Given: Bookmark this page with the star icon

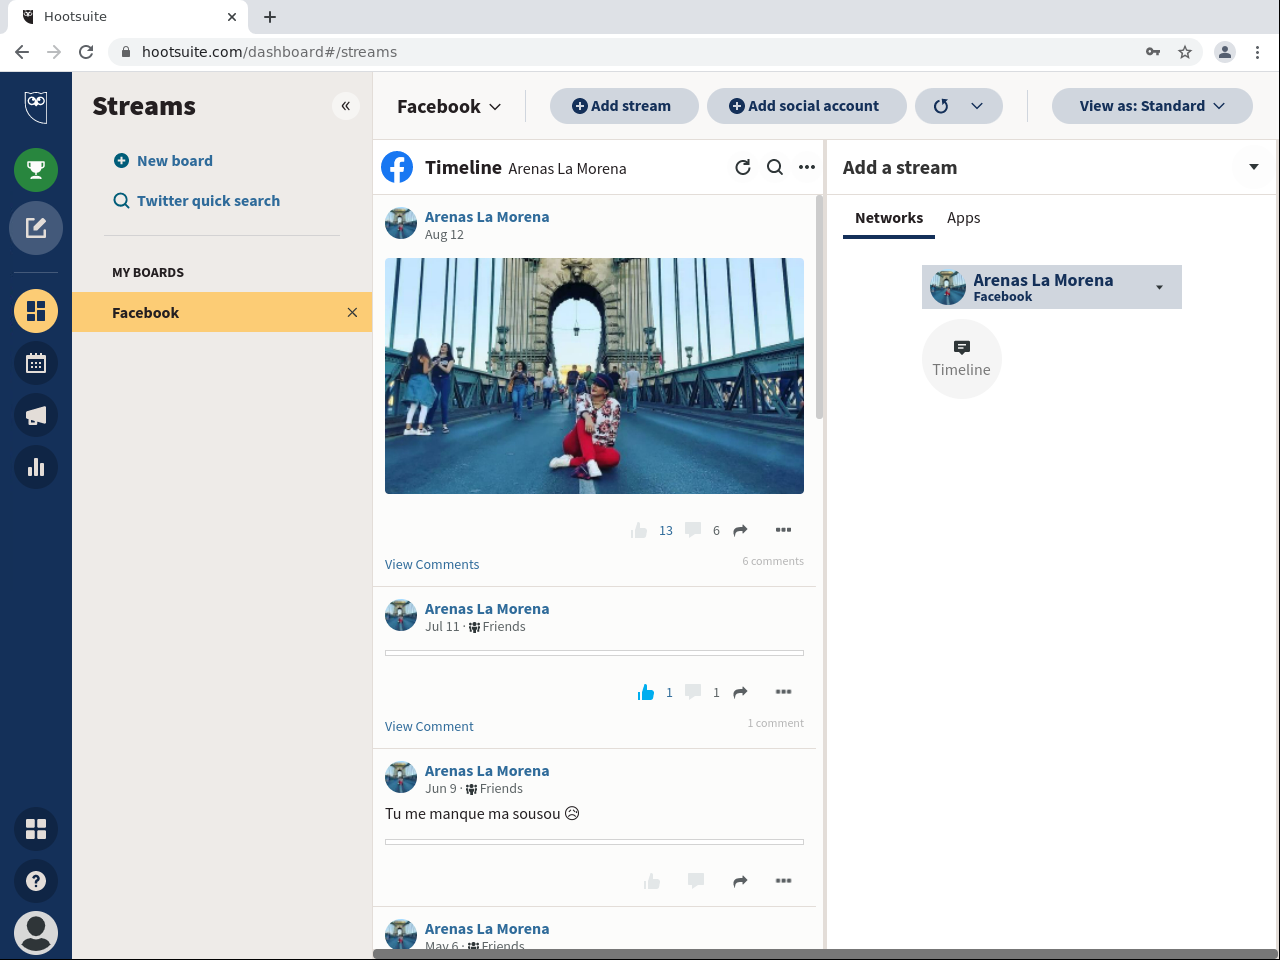Looking at the screenshot, I should [1185, 52].
